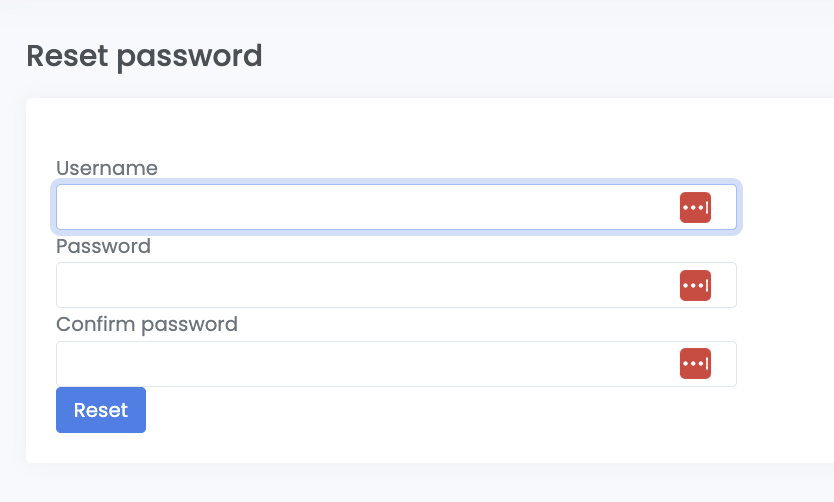
Task: Open autofill from the Username field's red icon
Action: 695,207
